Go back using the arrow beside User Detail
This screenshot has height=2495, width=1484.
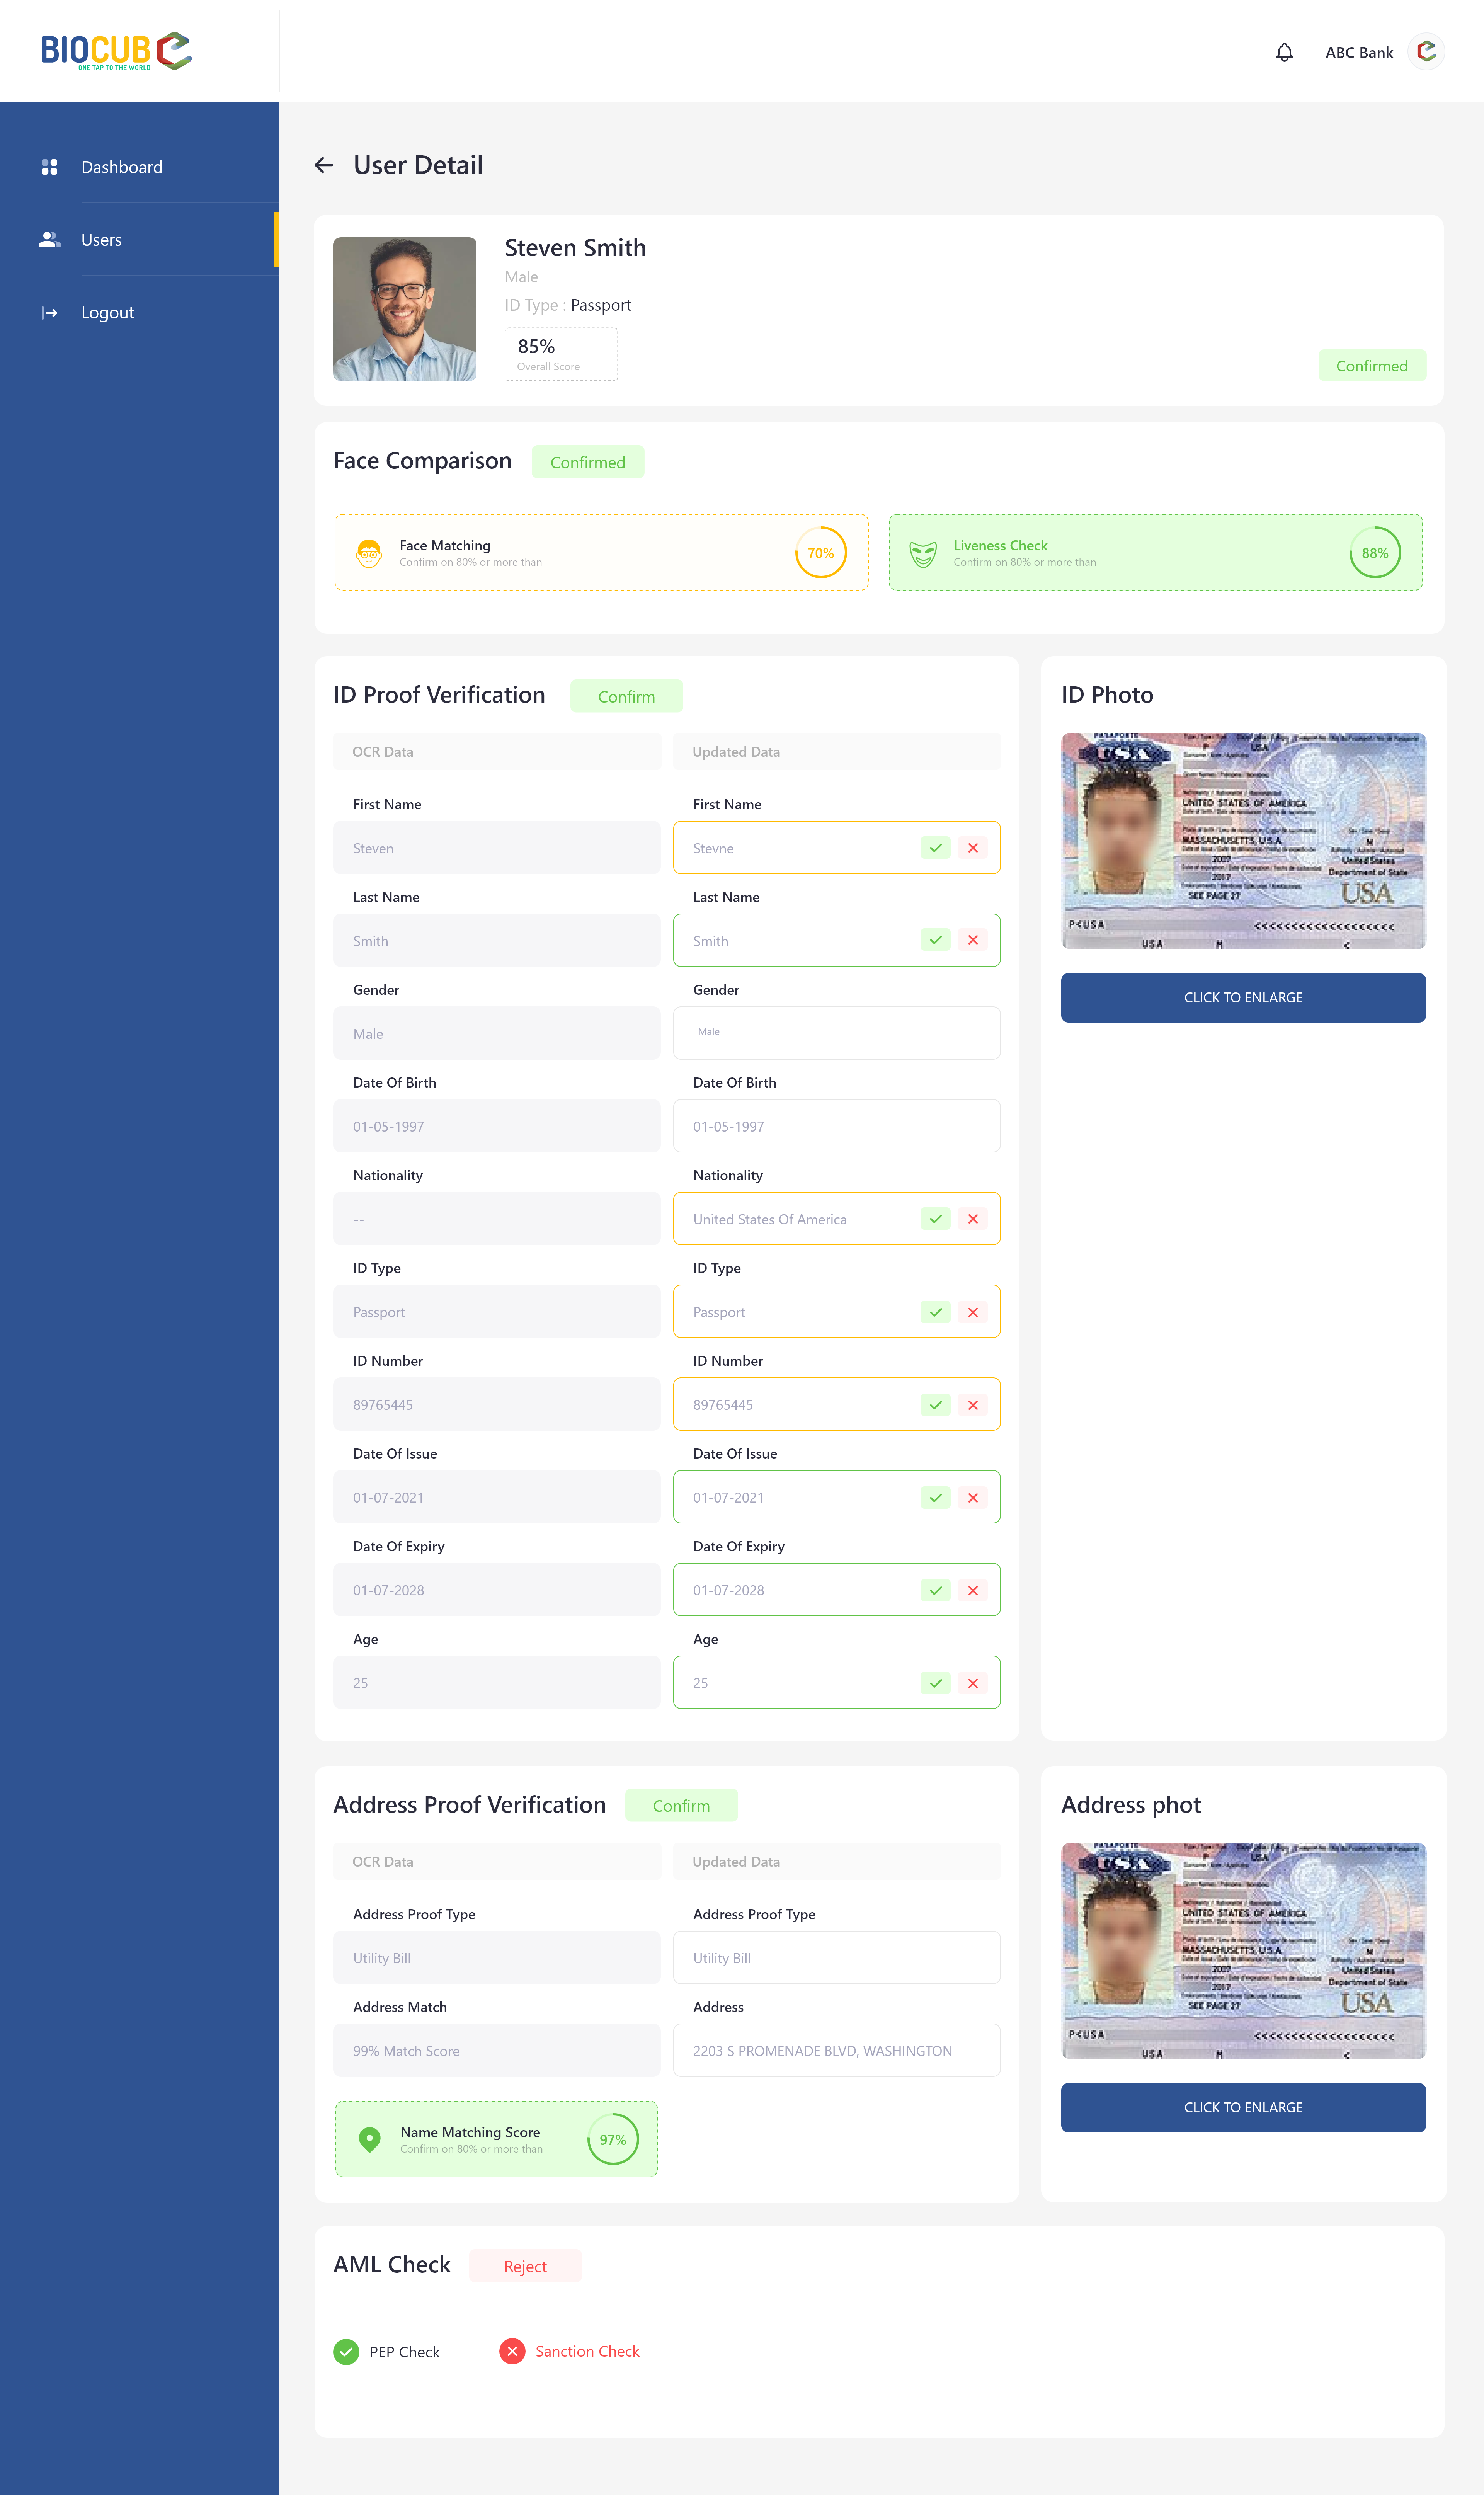point(324,165)
